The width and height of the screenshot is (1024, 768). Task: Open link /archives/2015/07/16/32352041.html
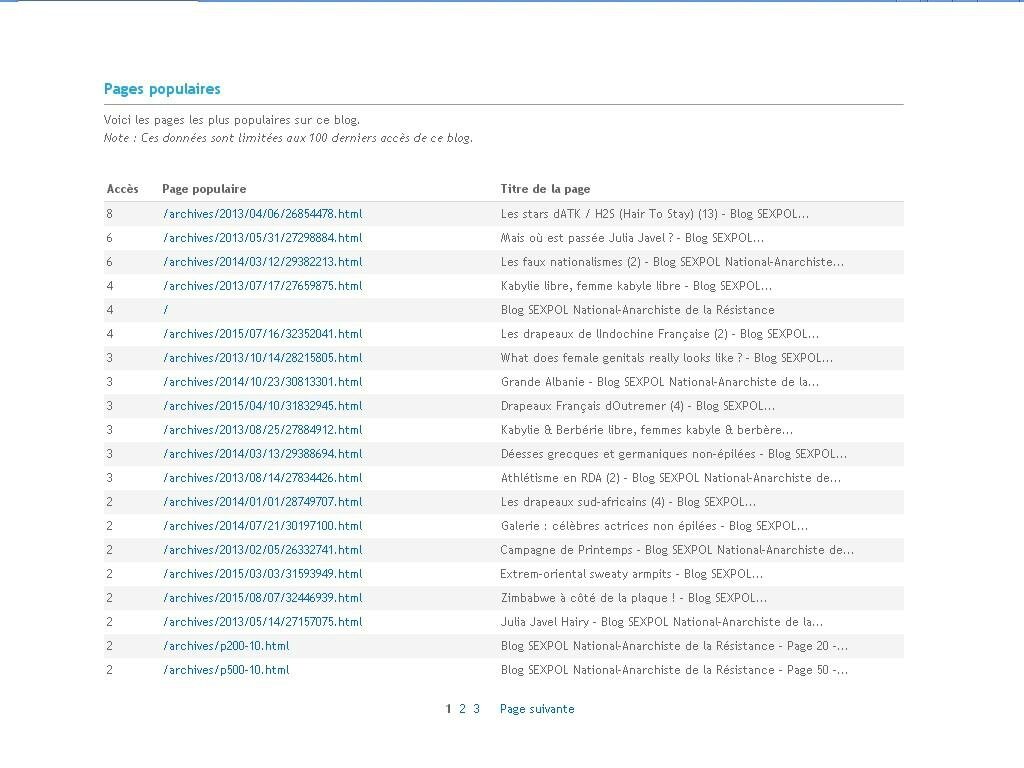263,334
